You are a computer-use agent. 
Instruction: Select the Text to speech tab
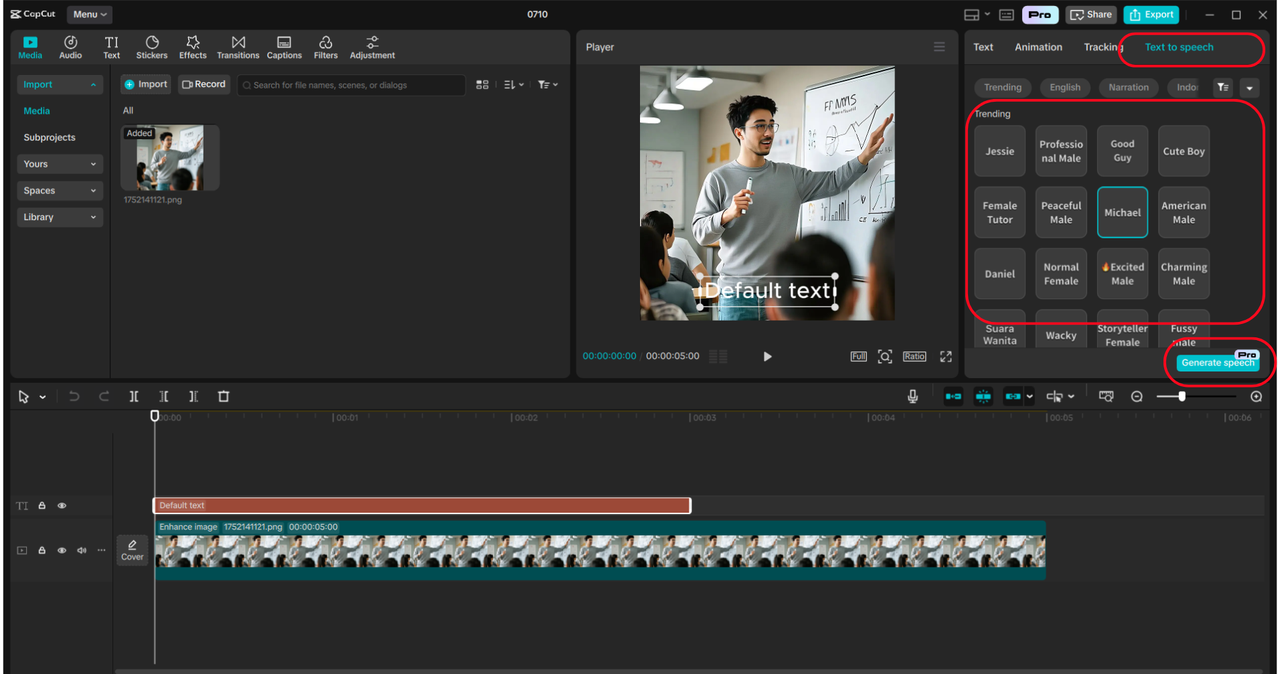1179,47
